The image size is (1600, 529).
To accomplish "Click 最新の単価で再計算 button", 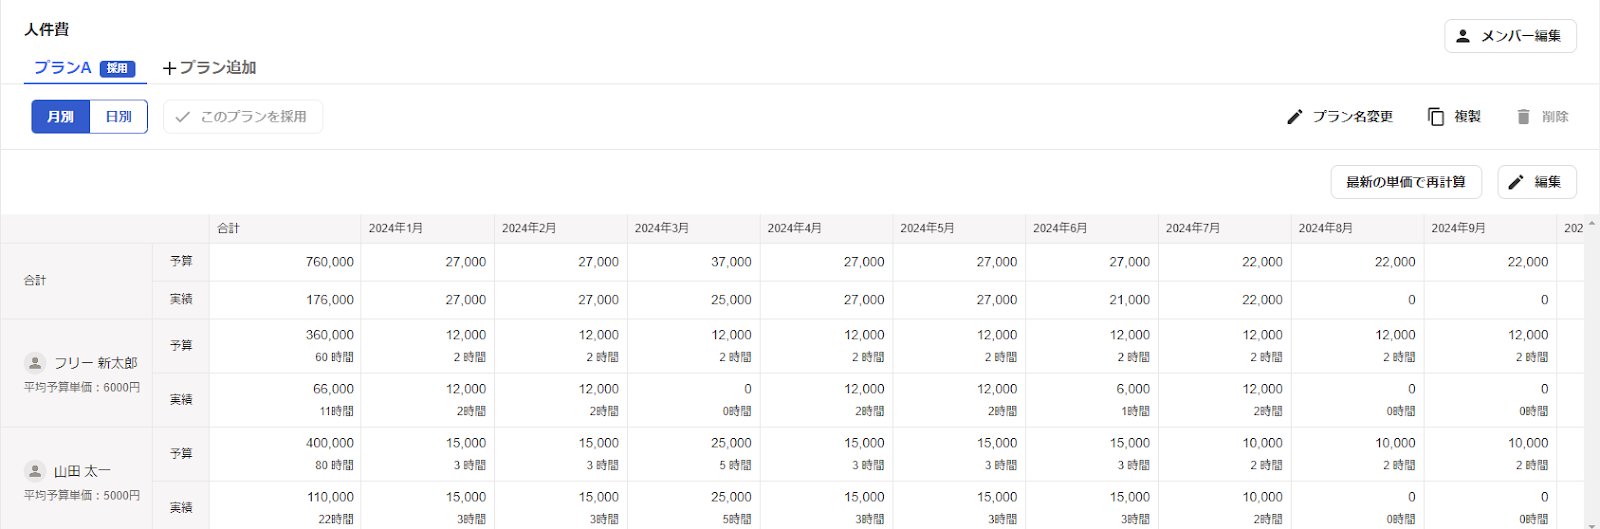I will click(1406, 182).
